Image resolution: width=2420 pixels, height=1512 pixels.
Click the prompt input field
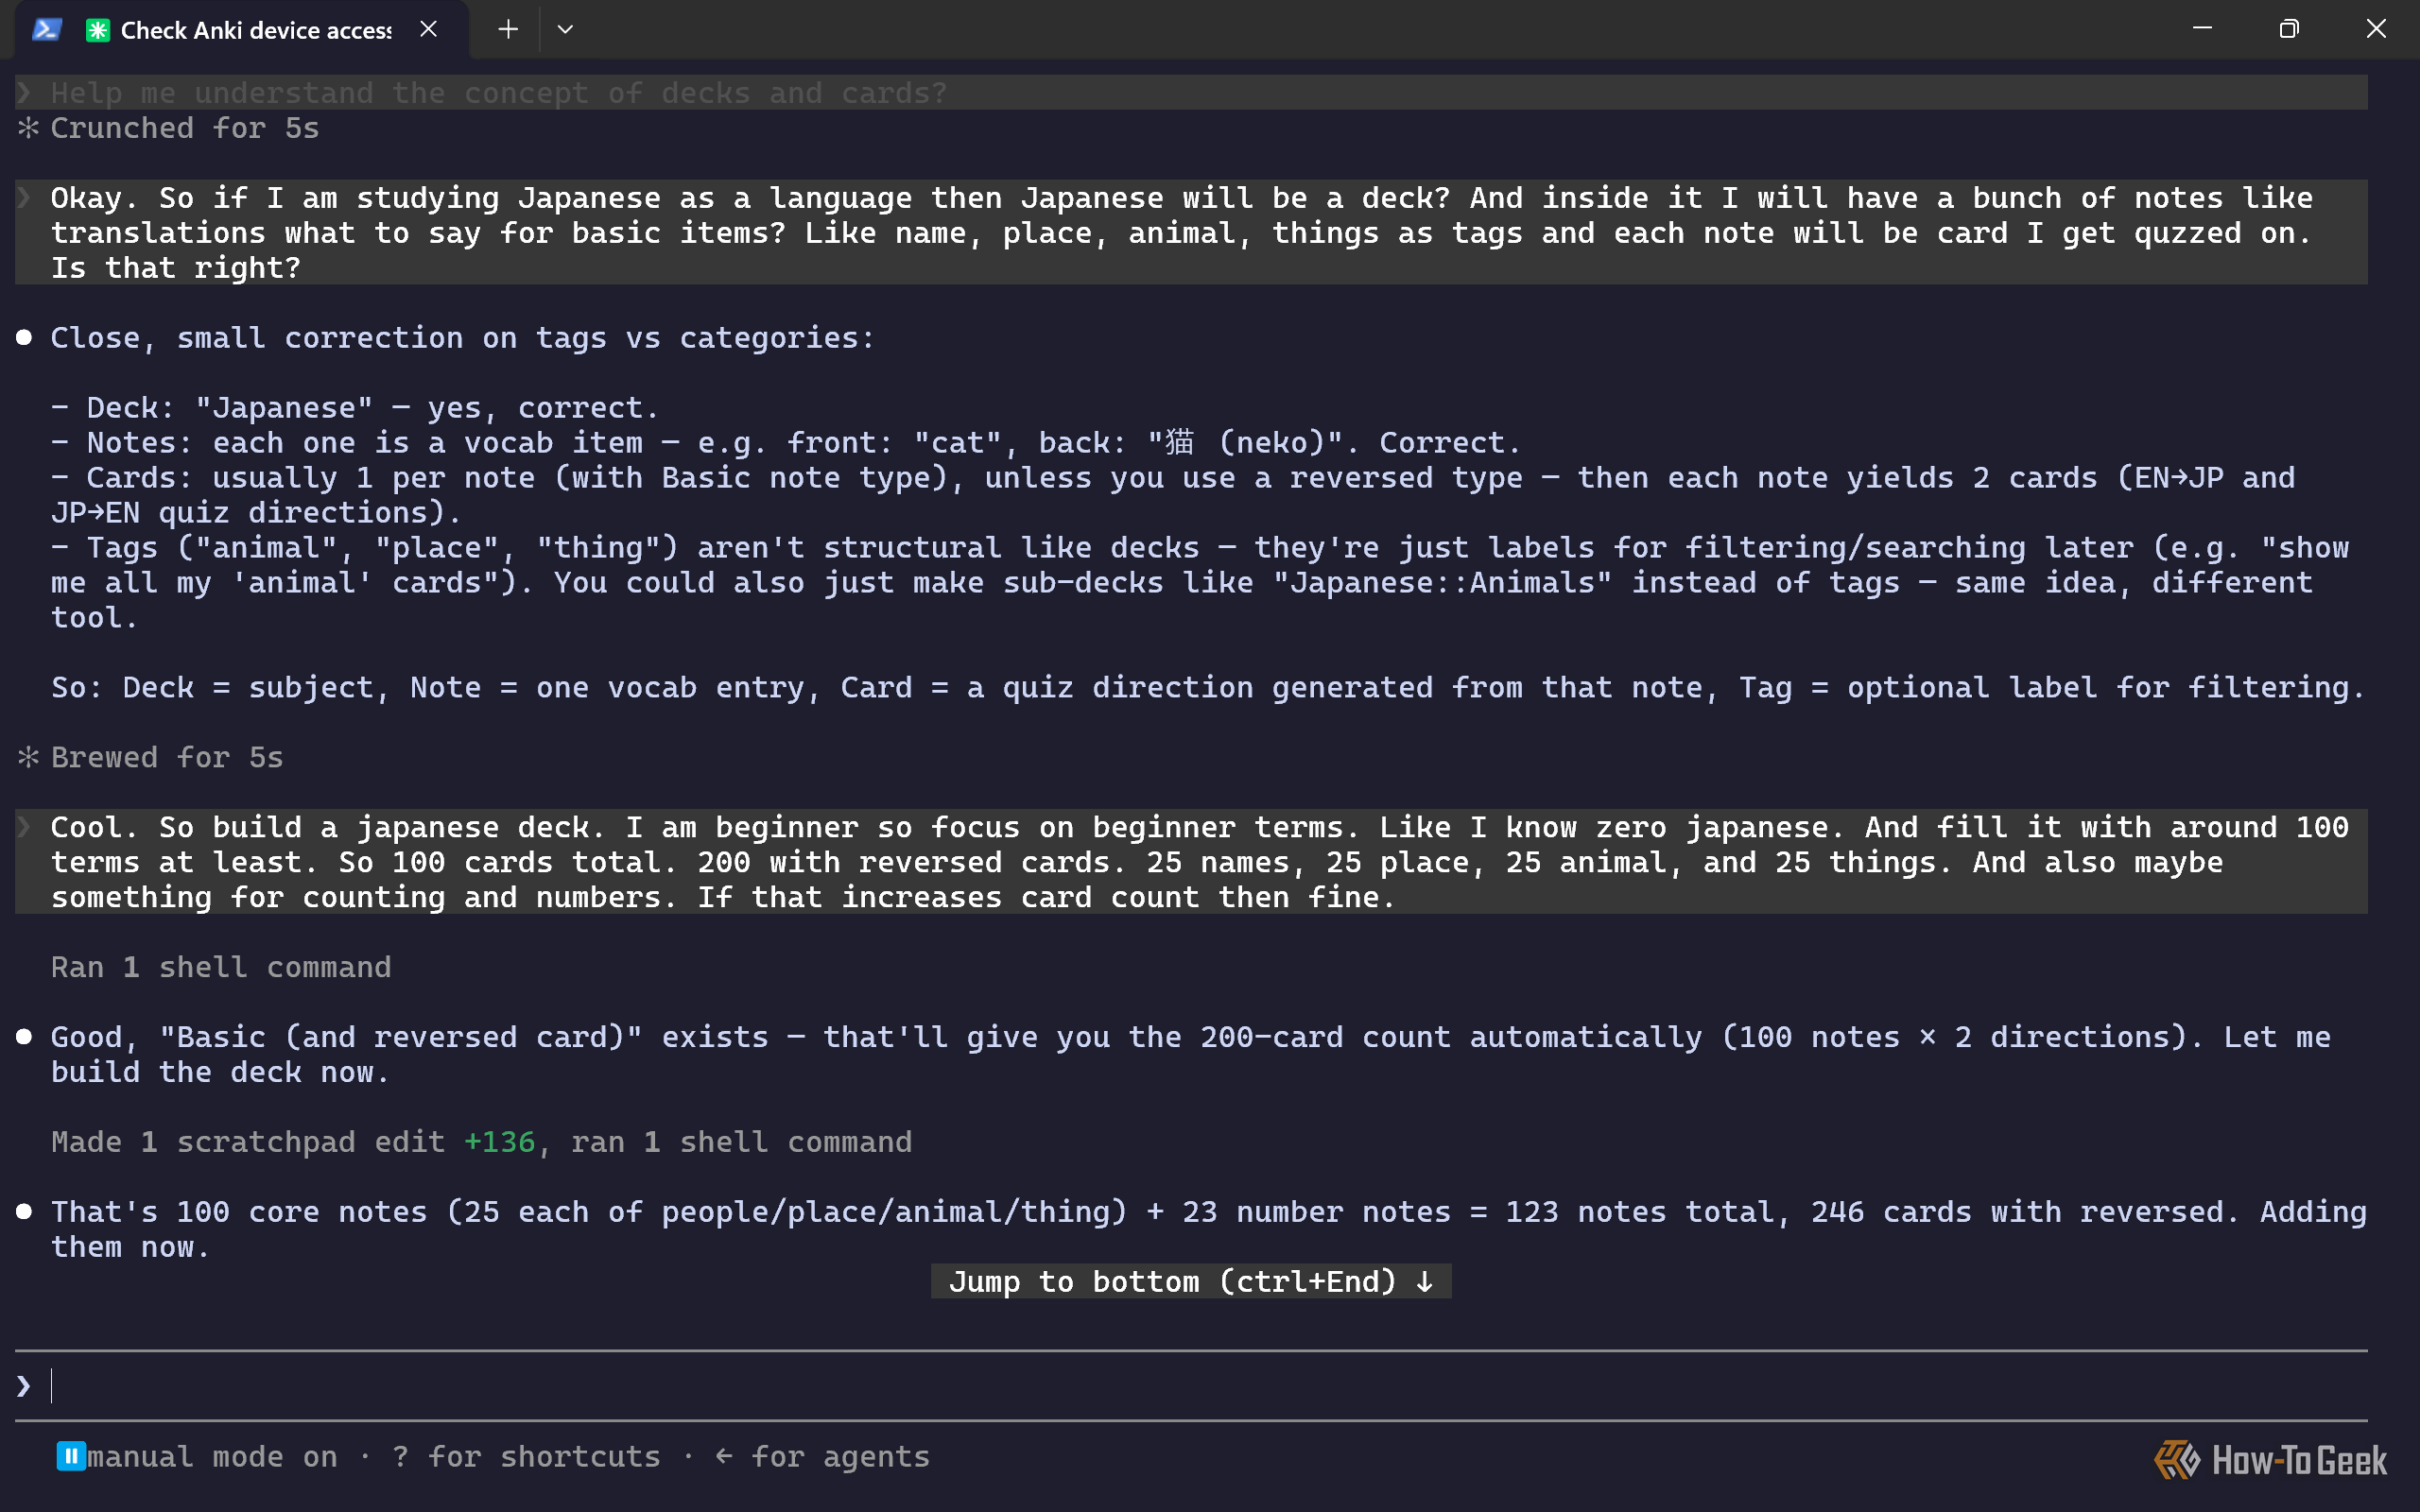click(1191, 1385)
